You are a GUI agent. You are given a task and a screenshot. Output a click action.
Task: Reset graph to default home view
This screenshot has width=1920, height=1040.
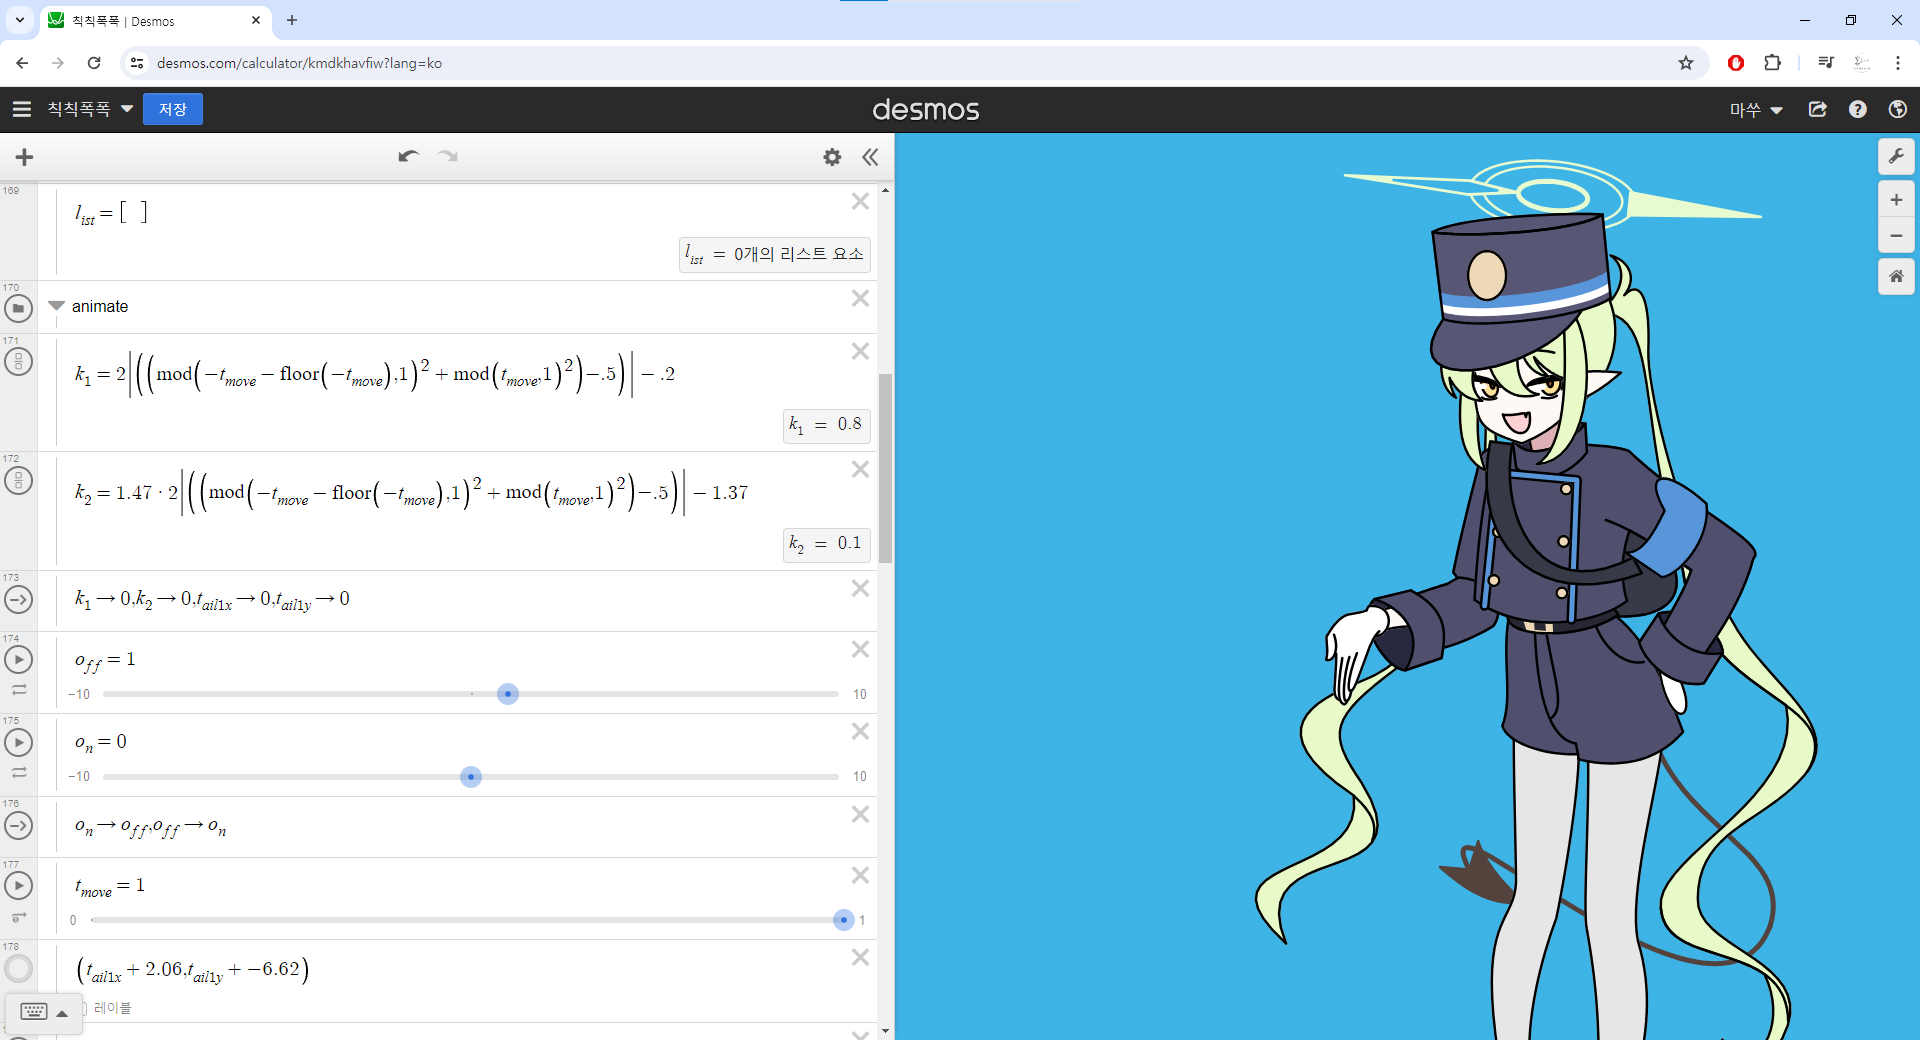pos(1896,277)
